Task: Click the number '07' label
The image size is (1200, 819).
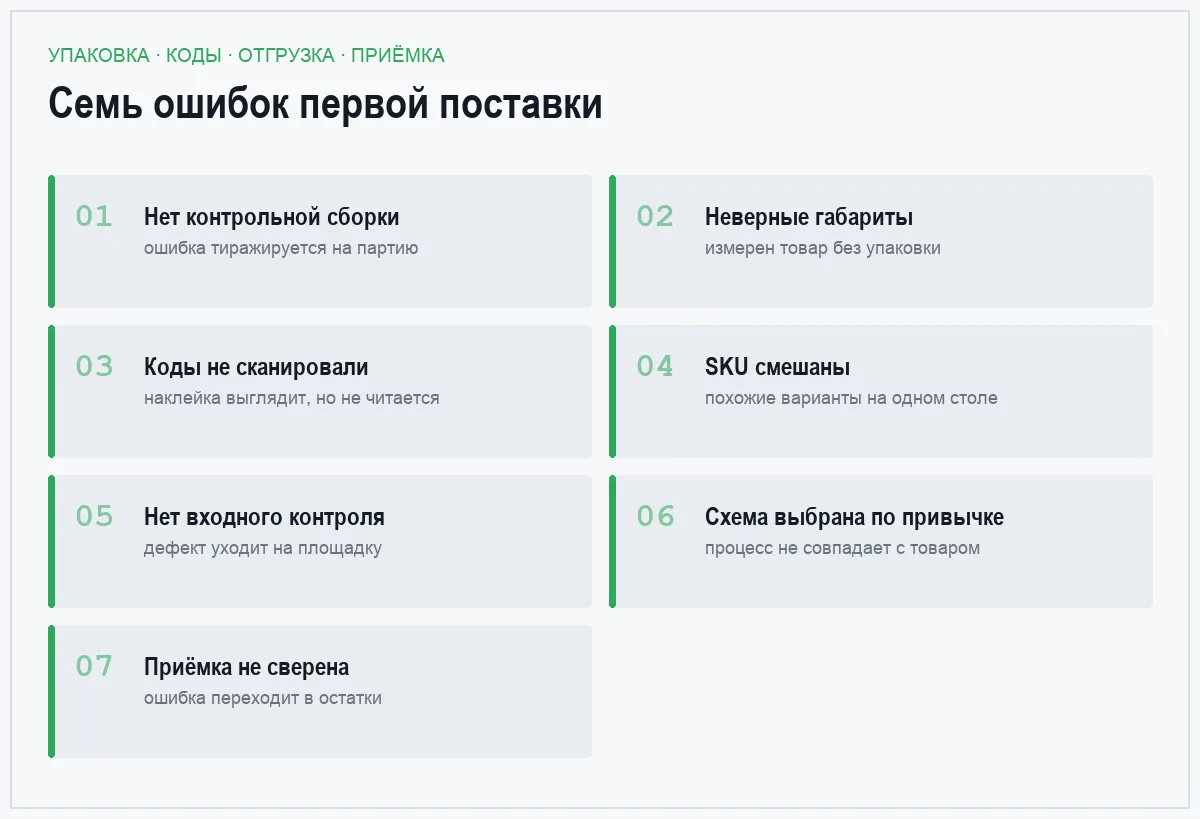Action: coord(95,666)
